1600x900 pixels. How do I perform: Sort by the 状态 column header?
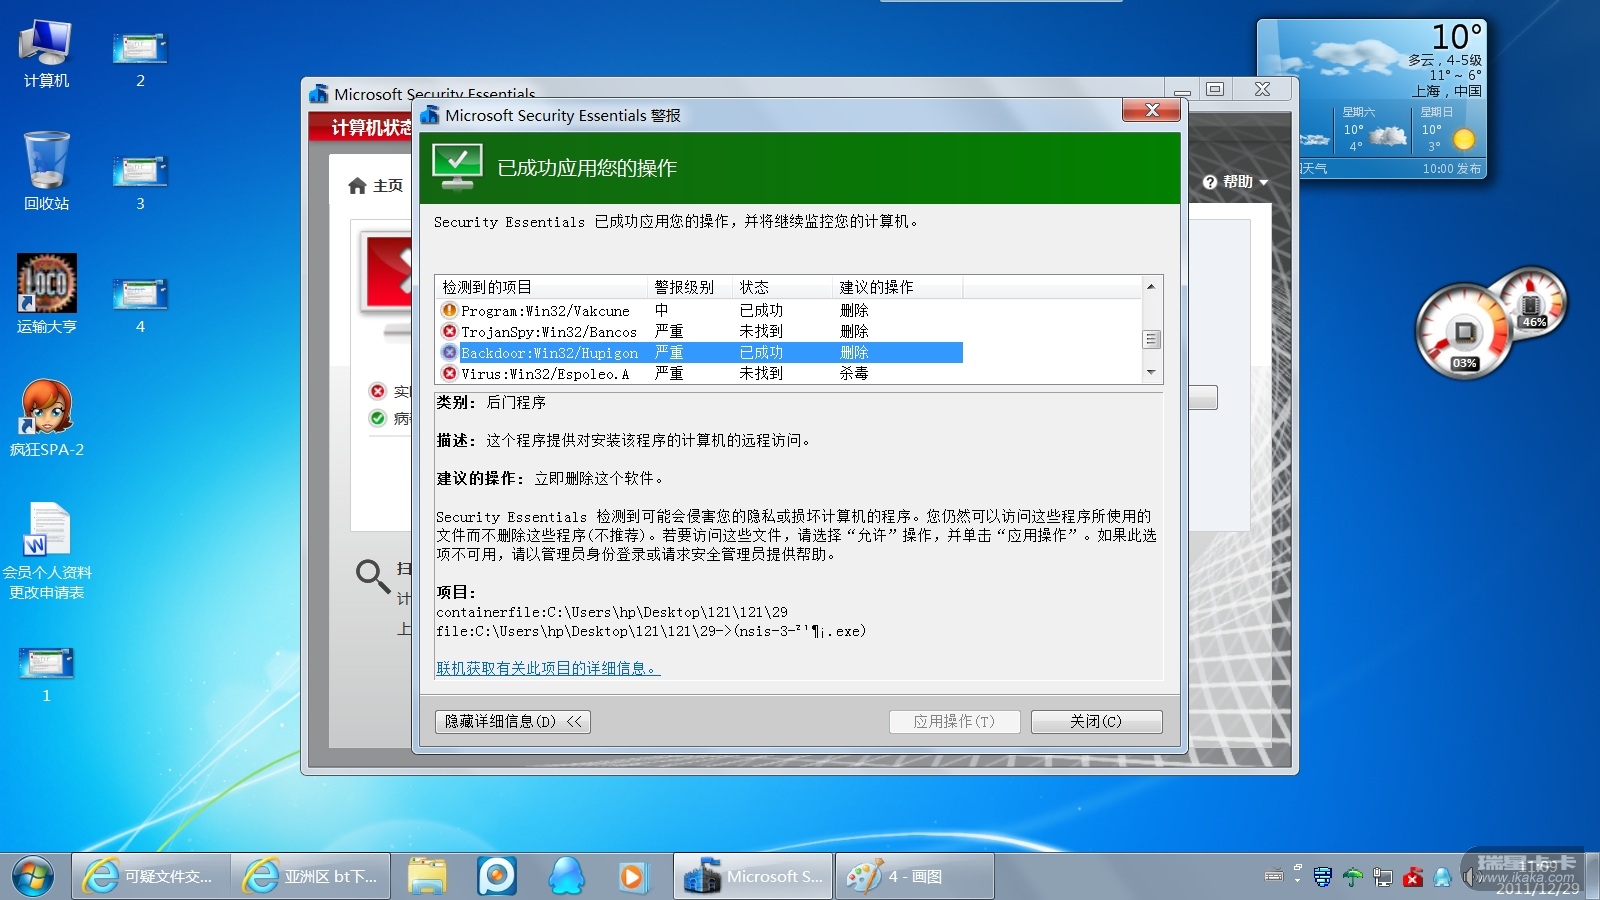[x=782, y=287]
